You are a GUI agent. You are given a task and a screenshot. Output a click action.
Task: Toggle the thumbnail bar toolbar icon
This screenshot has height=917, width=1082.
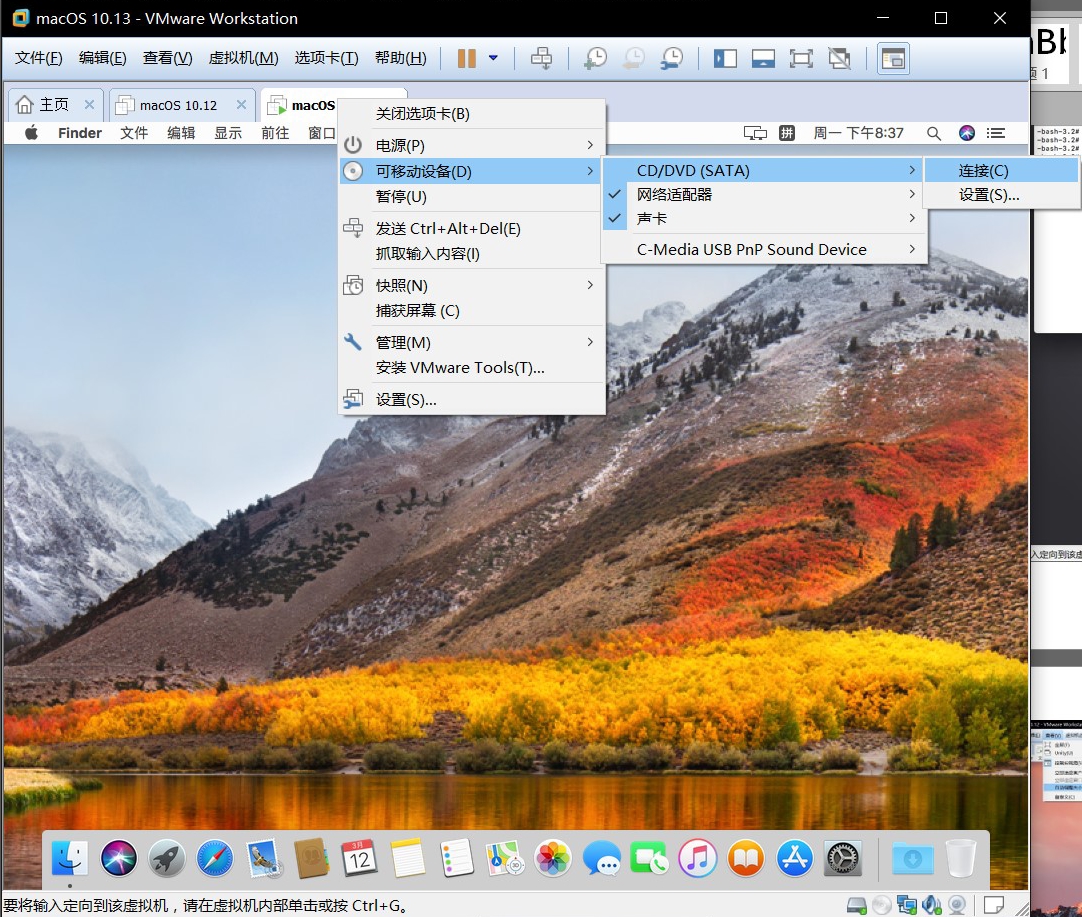(763, 59)
